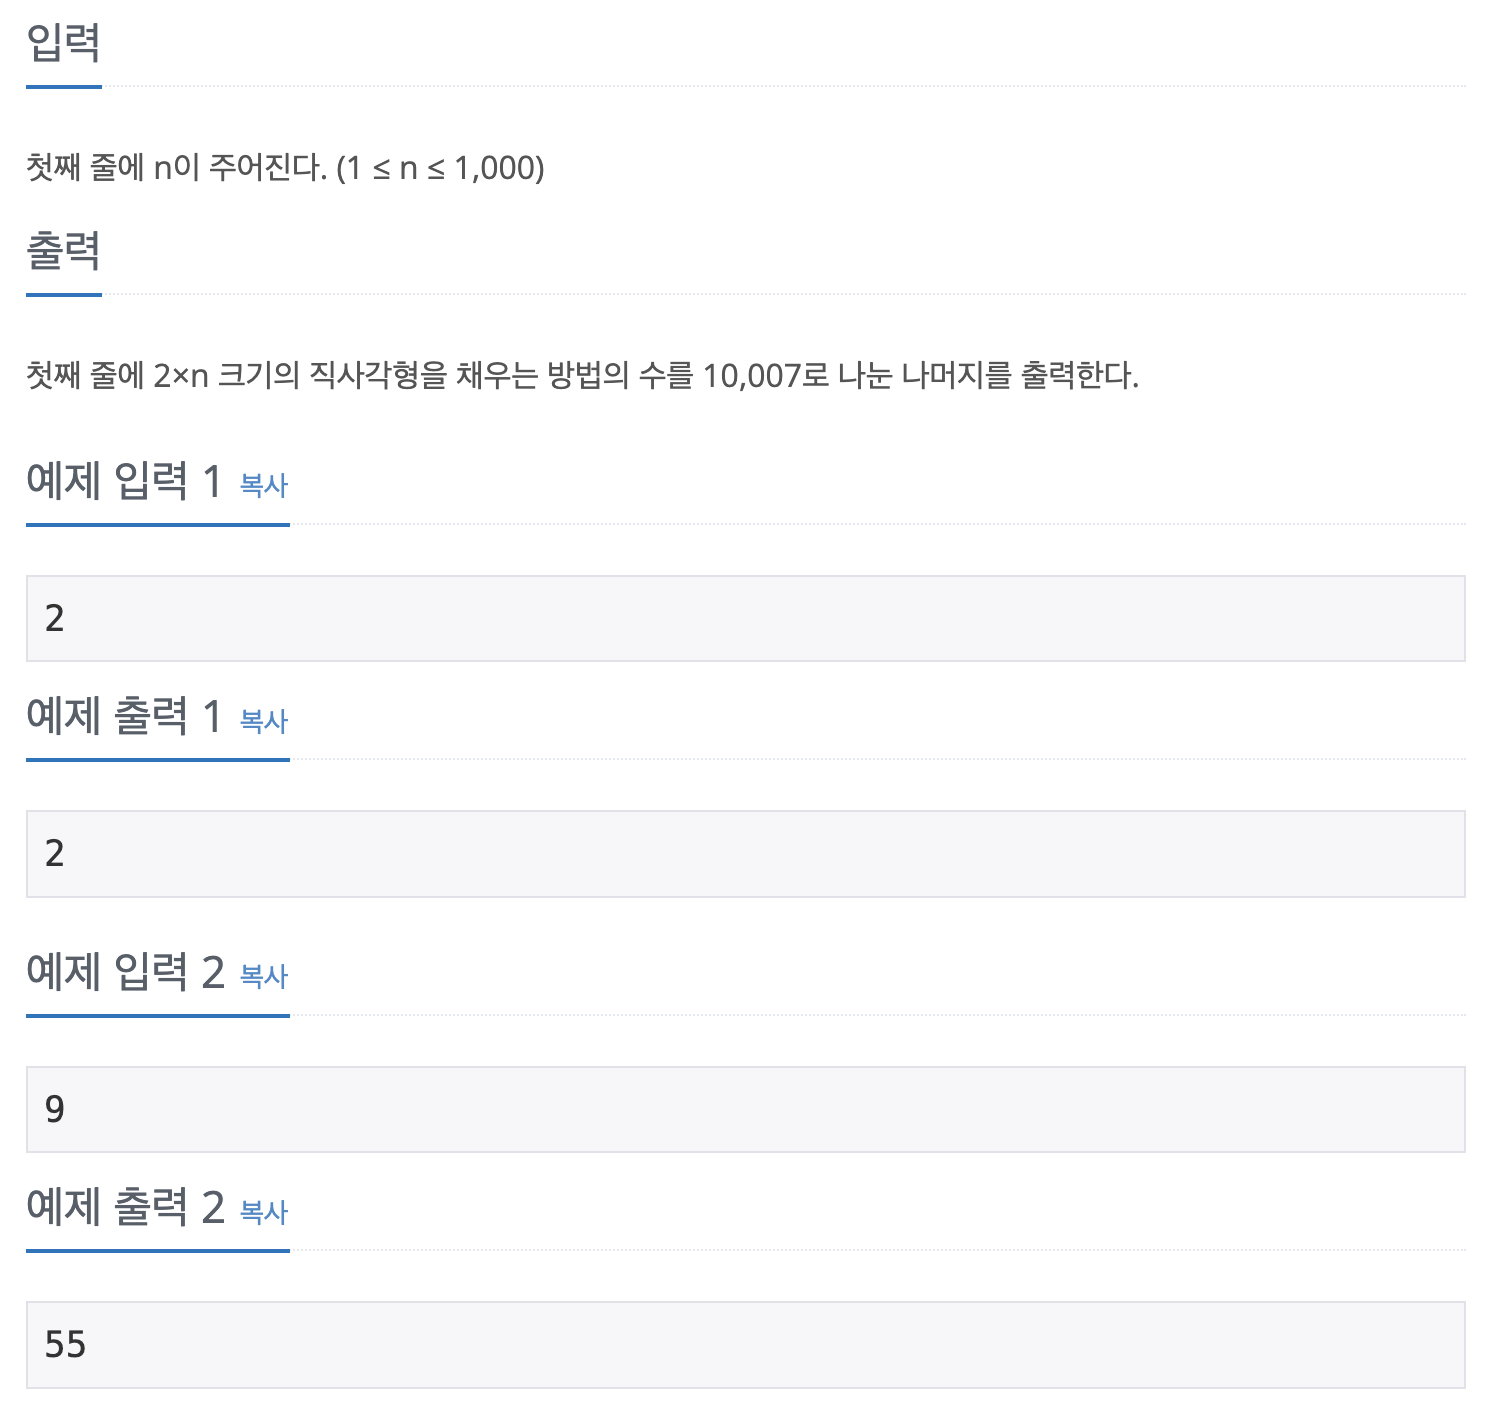Click the 입력 section heading
This screenshot has height=1414, width=1500.
64,43
